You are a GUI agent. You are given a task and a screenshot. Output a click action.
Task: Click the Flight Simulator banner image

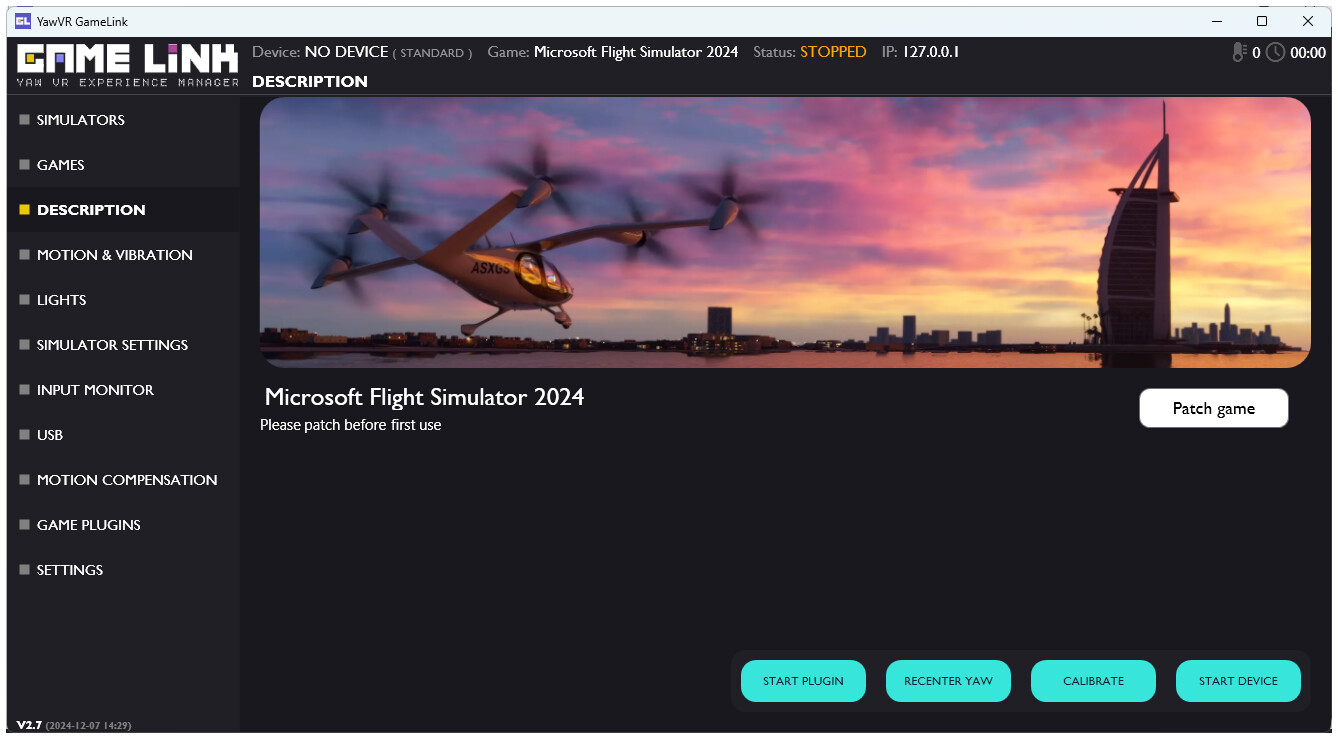tap(784, 231)
